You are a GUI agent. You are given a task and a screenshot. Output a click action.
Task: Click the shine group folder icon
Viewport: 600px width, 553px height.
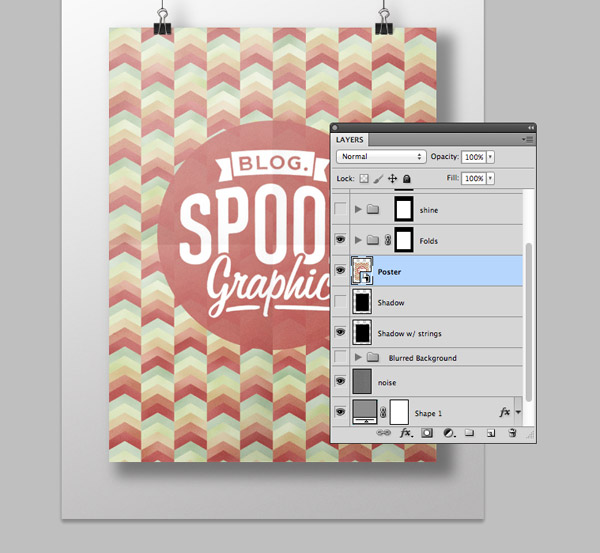coord(373,209)
